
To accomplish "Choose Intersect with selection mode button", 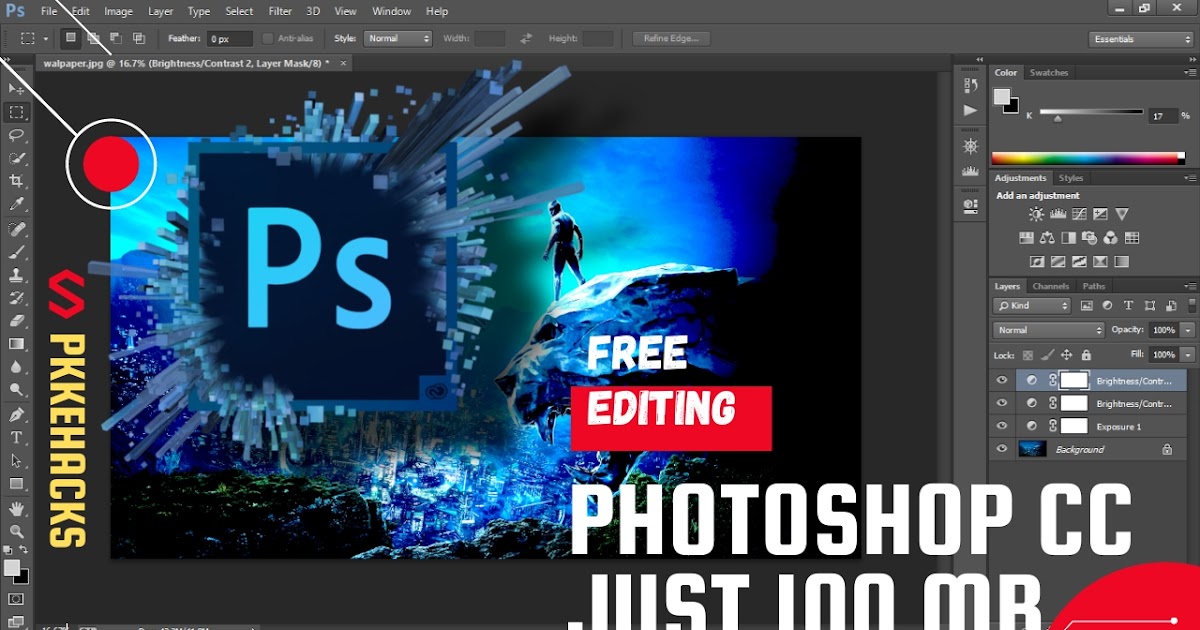I will (x=138, y=38).
